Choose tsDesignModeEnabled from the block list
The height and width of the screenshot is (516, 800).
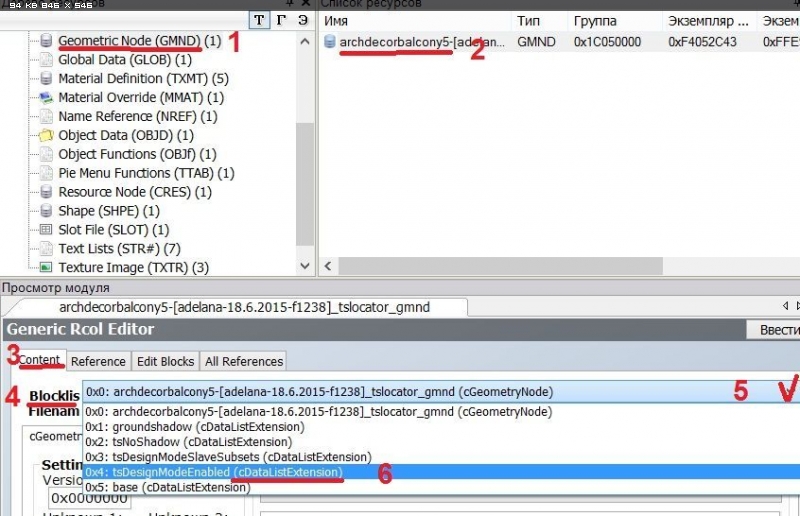[227, 472]
